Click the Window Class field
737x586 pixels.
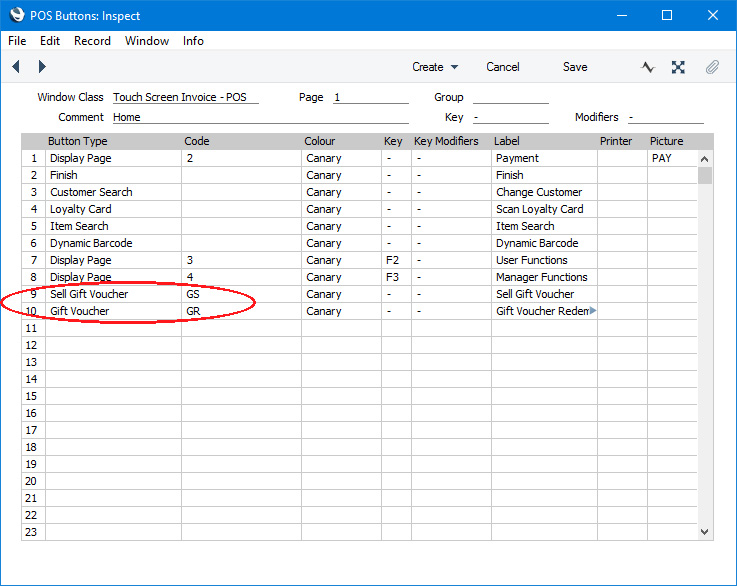(186, 97)
